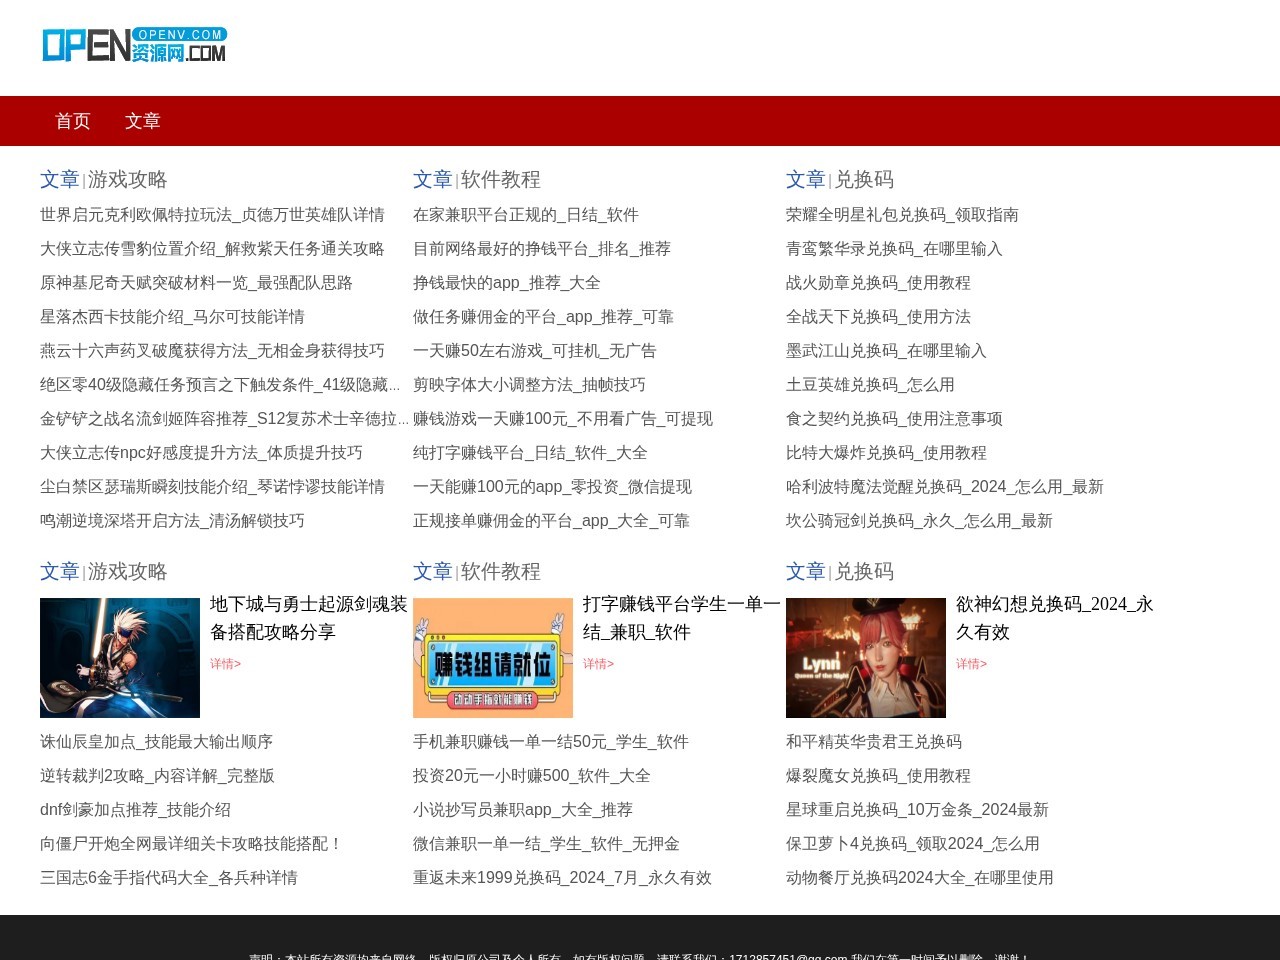This screenshot has height=960, width=1280.
Task: Open 诛仙辰皇加点_技能最大输出顺序 article
Action: point(156,742)
